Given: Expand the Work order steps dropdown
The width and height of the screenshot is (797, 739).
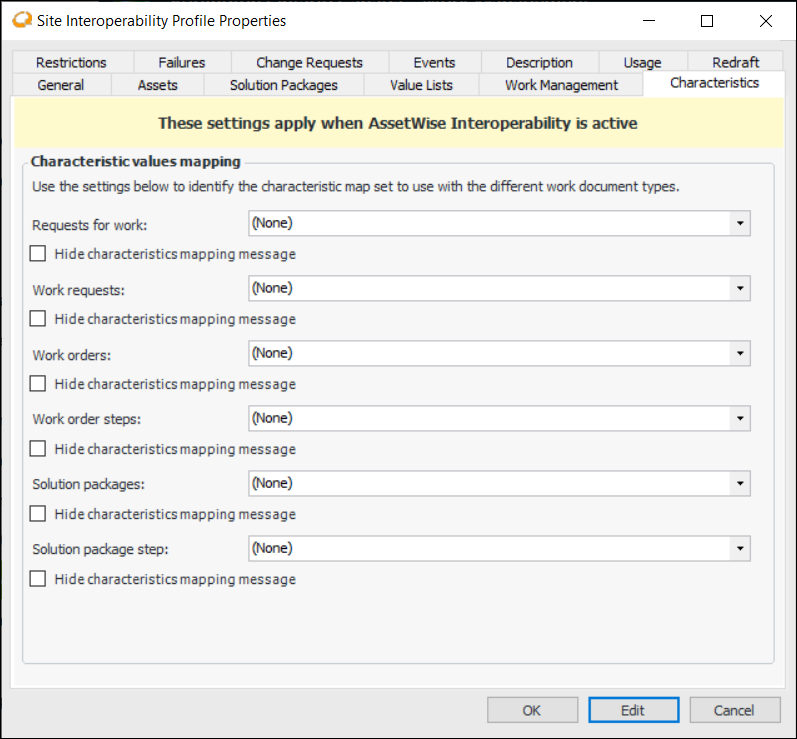Looking at the screenshot, I should click(739, 418).
